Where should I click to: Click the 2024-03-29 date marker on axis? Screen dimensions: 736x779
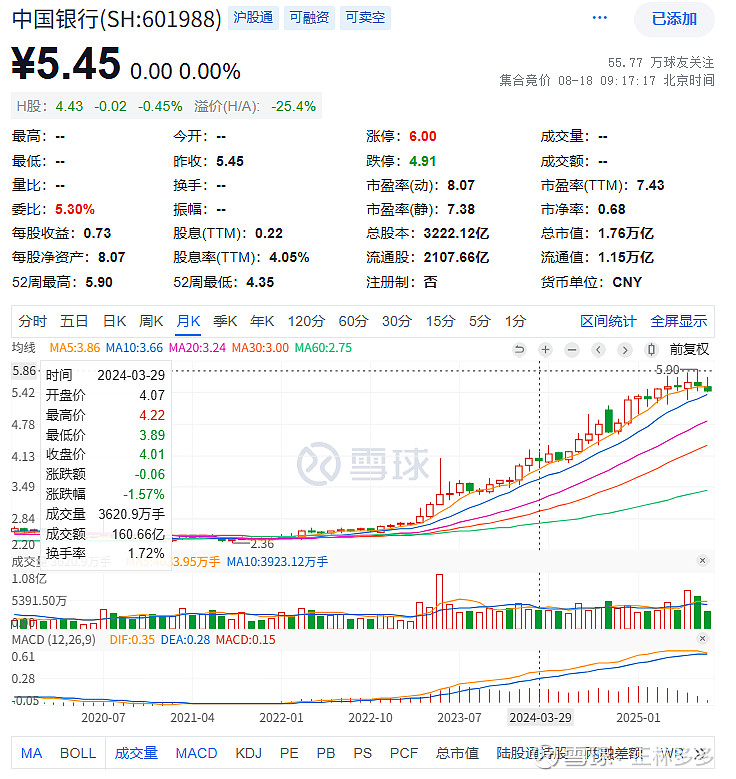pyautogui.click(x=540, y=718)
